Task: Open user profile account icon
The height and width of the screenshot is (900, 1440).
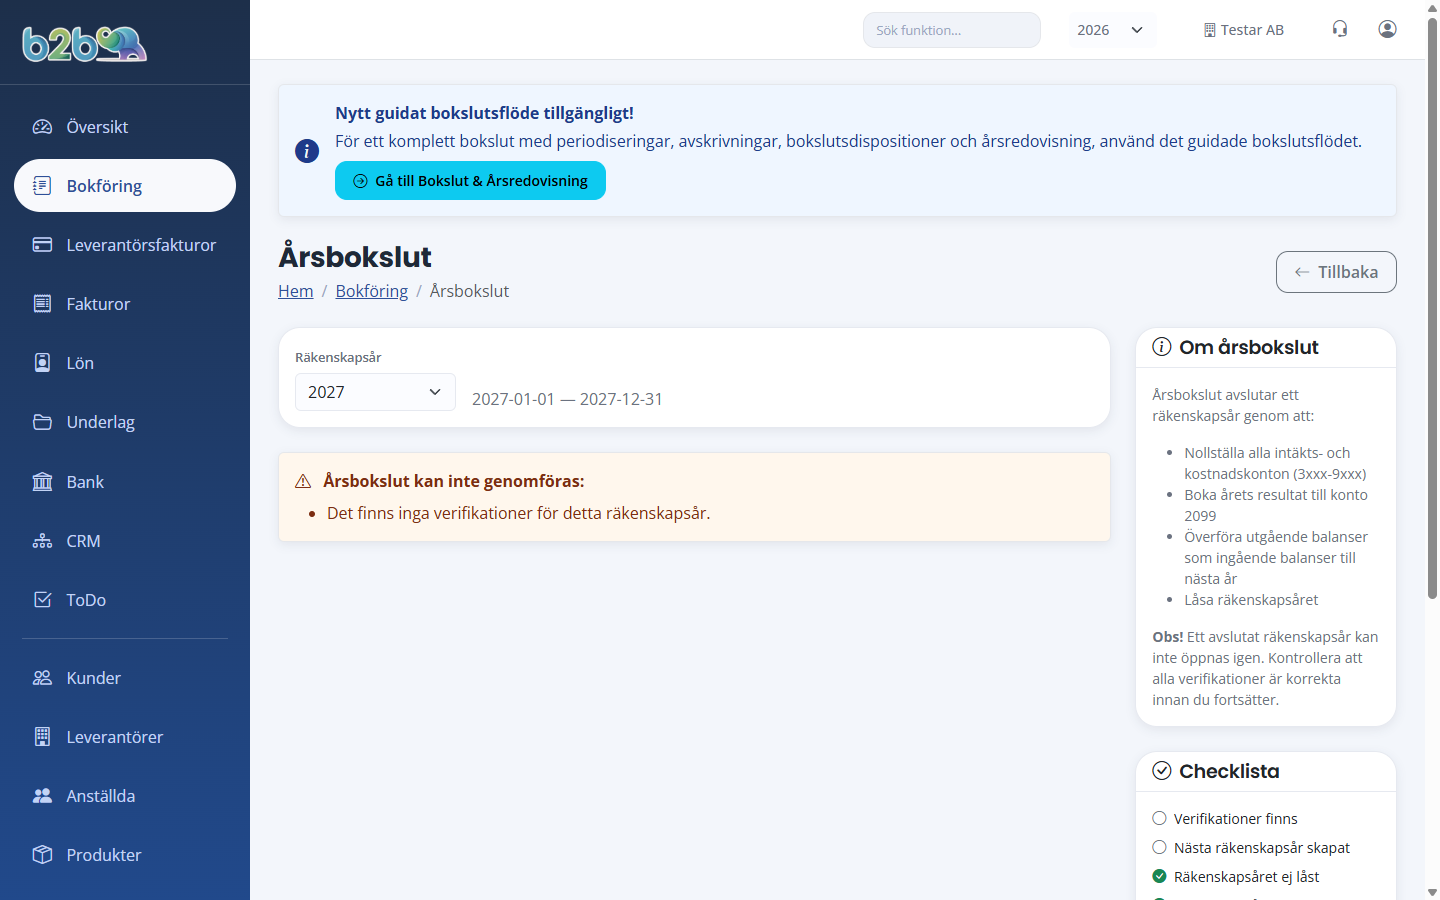Action: (1387, 29)
